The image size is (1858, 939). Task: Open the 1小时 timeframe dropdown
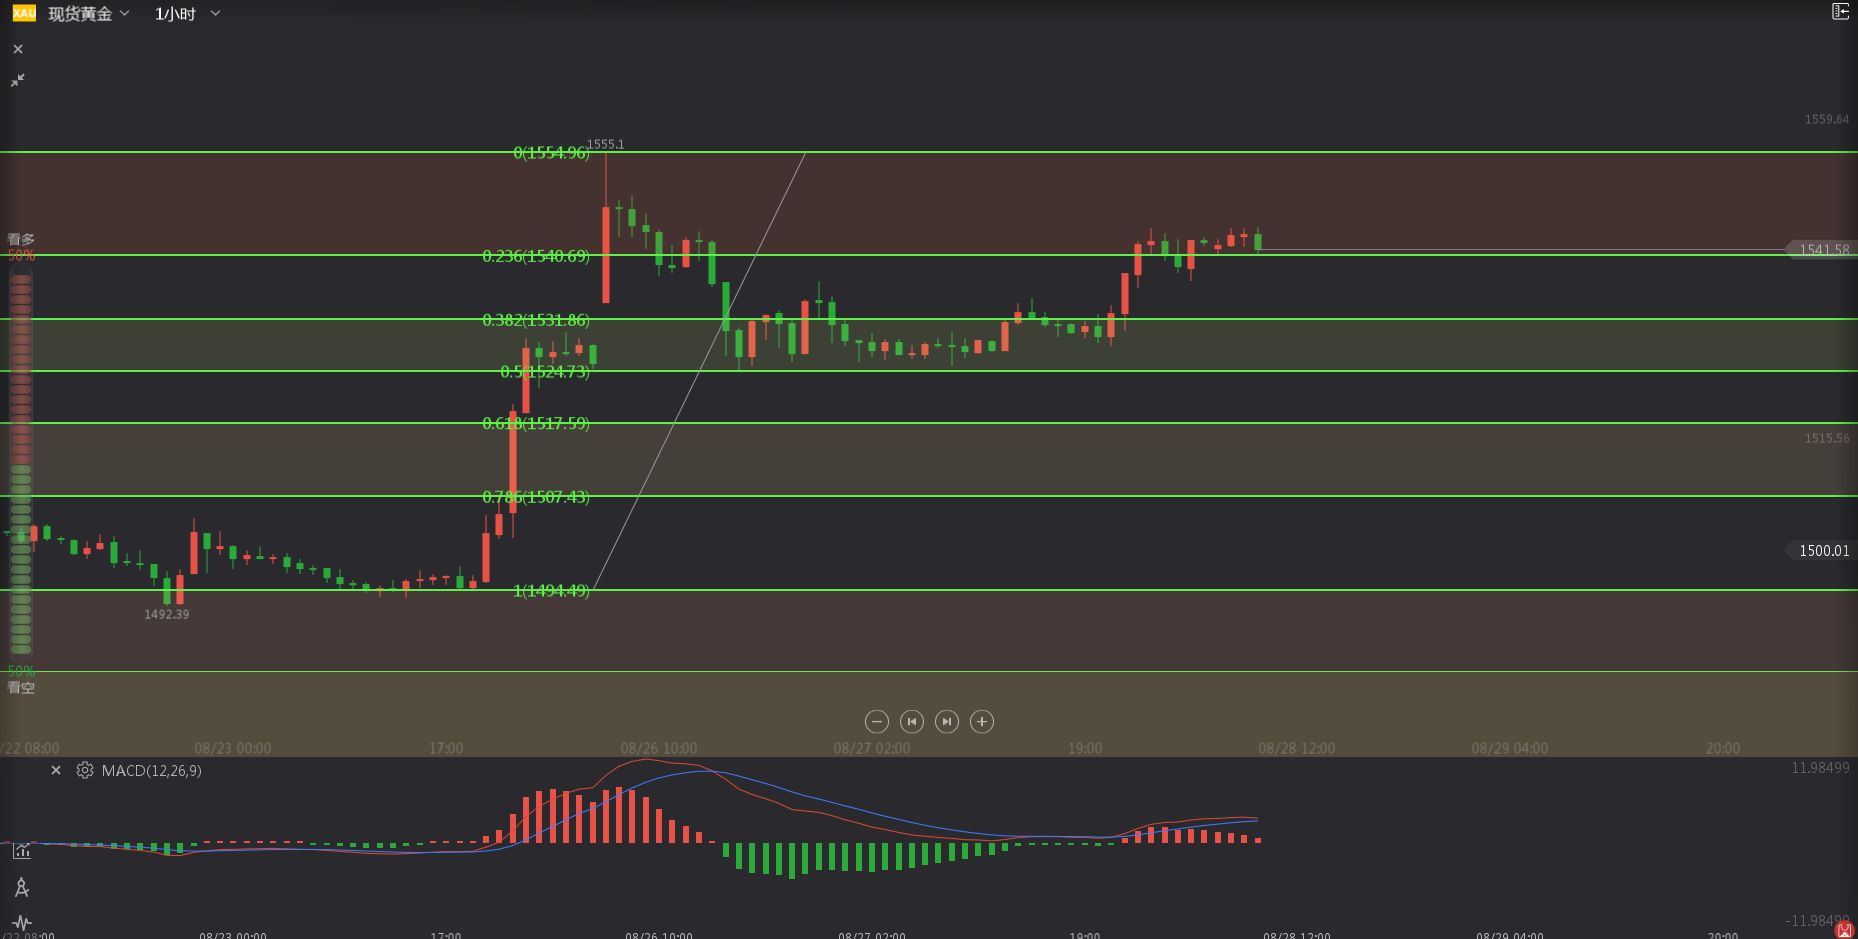coord(187,14)
